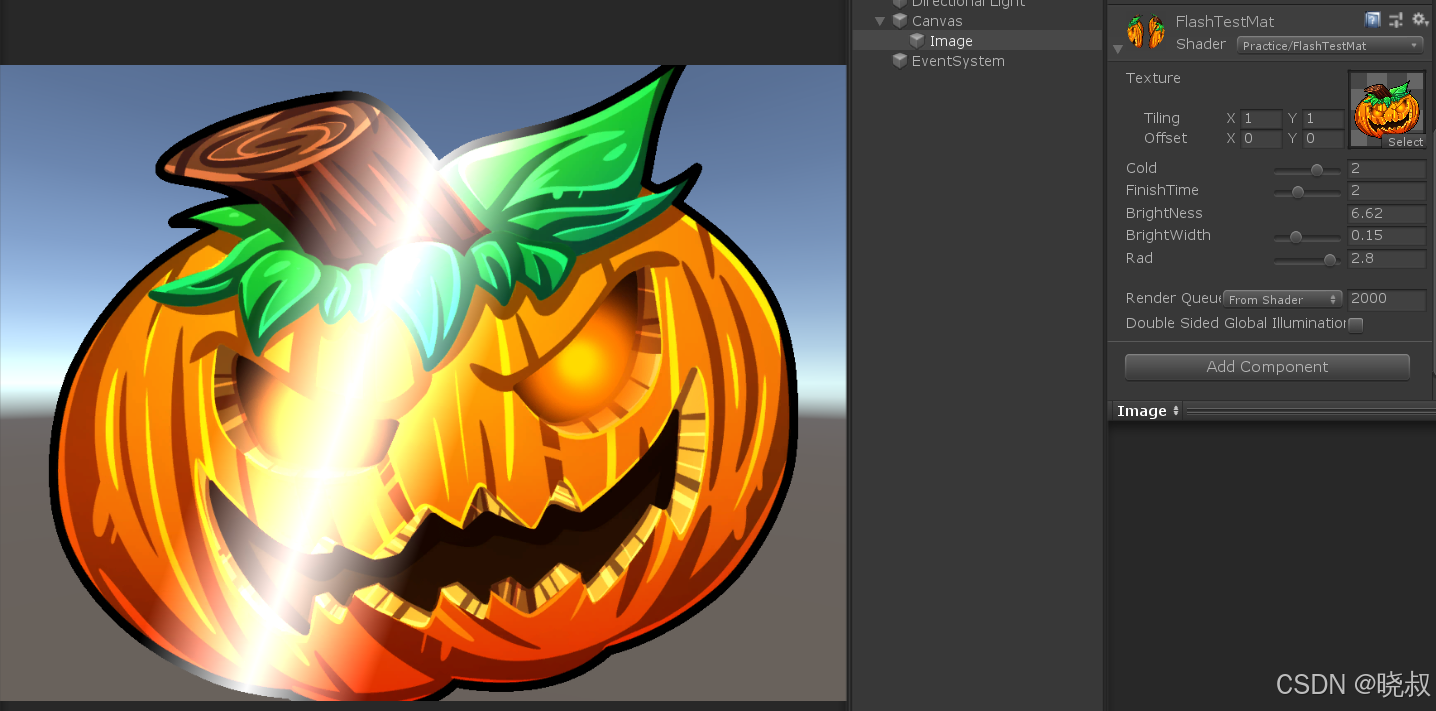1436x711 pixels.
Task: Click the EventSystem cube icon
Action: pos(900,61)
